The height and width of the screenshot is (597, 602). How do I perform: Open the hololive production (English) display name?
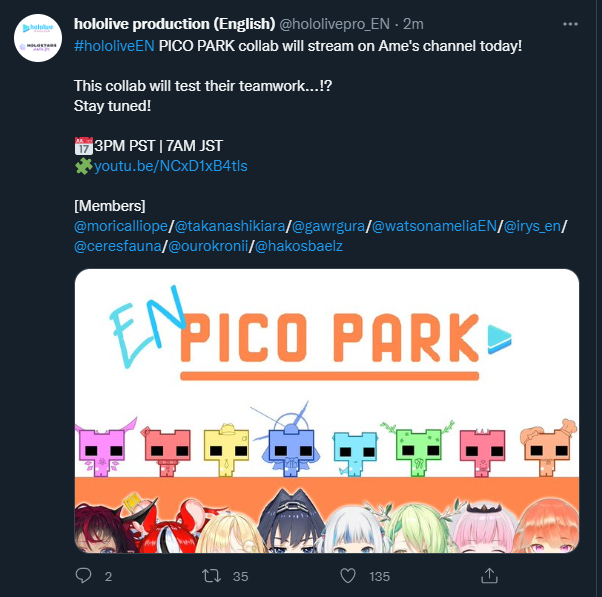click(x=174, y=24)
